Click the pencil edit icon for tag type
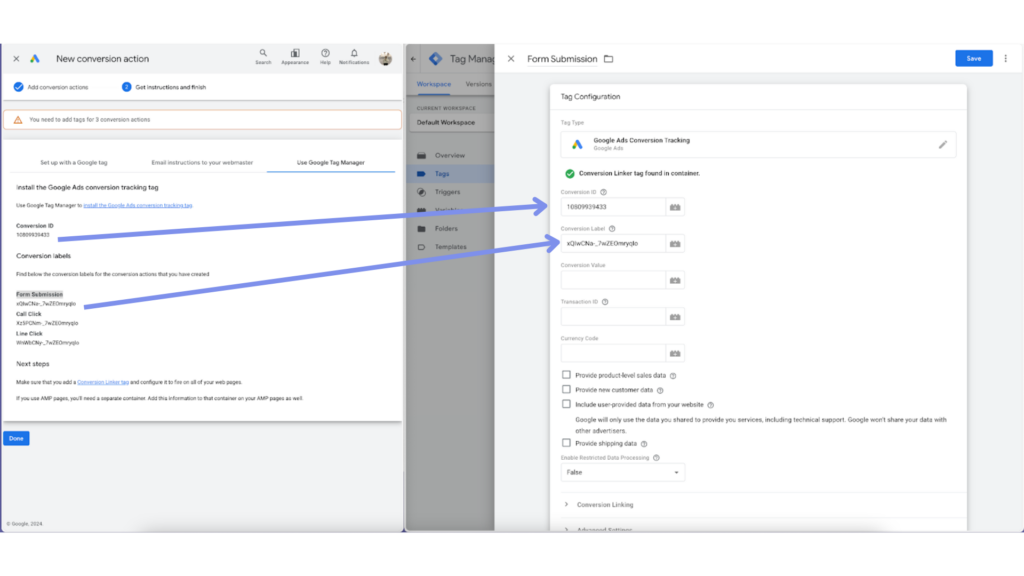Screen dimensions: 1024x576 (943, 145)
